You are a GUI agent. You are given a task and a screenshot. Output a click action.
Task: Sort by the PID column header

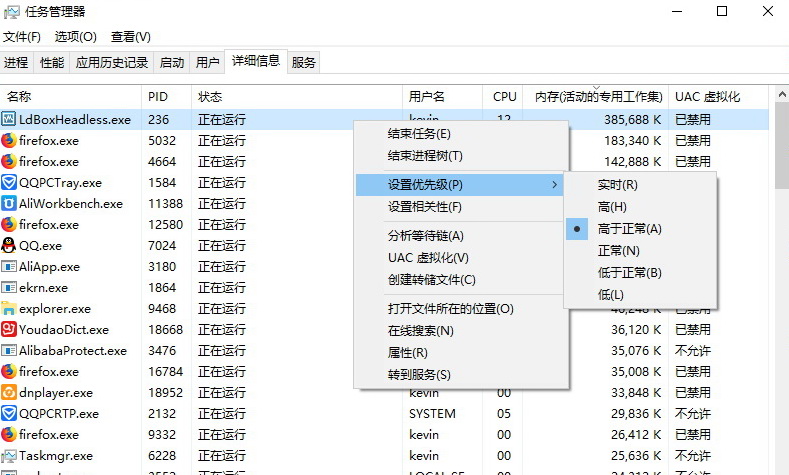pos(167,97)
